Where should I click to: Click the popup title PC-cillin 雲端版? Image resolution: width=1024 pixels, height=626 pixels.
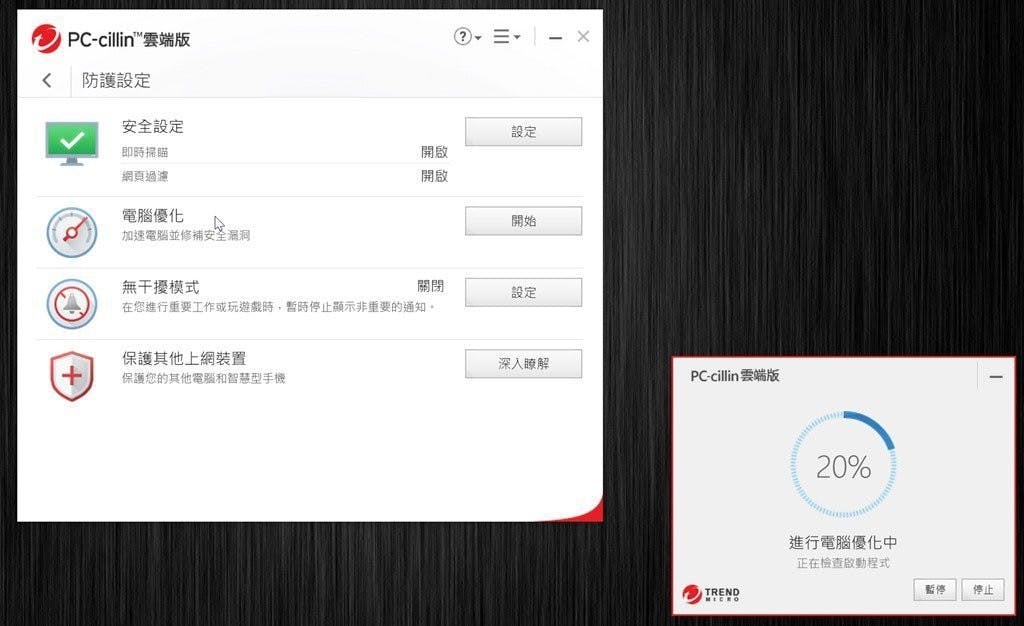735,375
